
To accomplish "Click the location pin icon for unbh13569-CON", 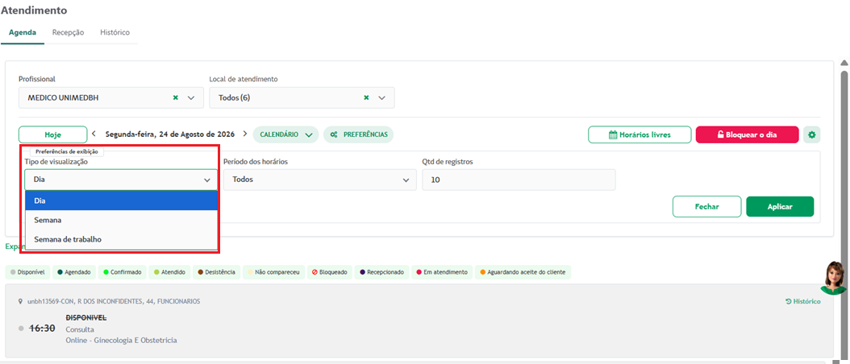I will pyautogui.click(x=21, y=301).
